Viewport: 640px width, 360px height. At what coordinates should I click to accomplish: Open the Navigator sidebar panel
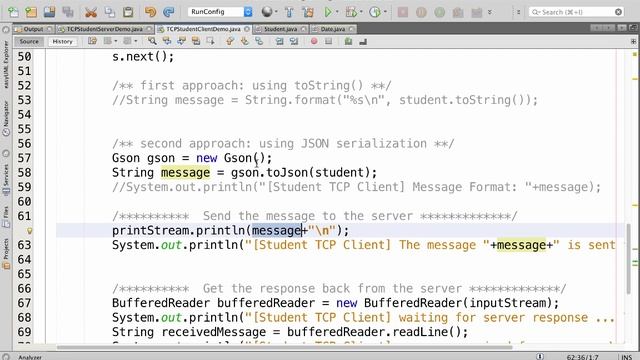[x=6, y=119]
